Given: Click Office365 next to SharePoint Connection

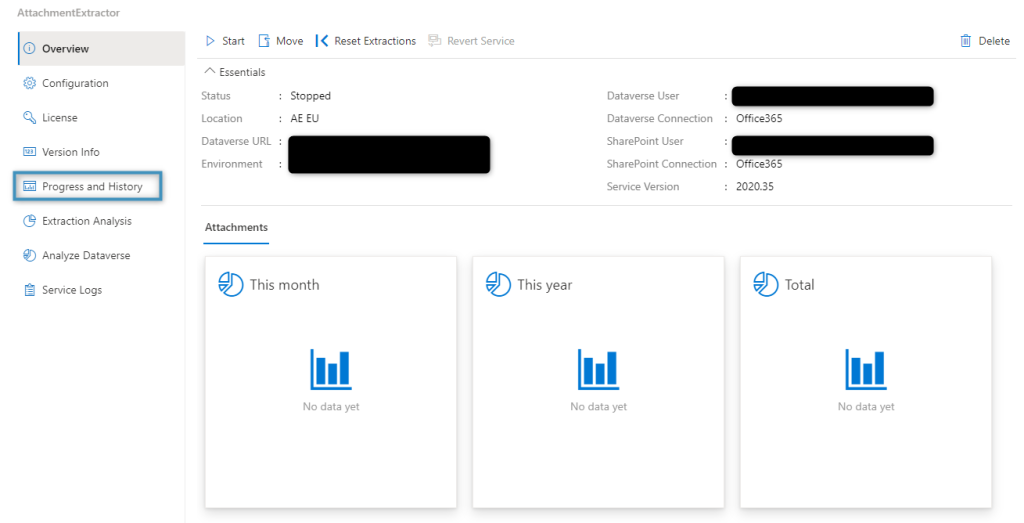Looking at the screenshot, I should [759, 164].
